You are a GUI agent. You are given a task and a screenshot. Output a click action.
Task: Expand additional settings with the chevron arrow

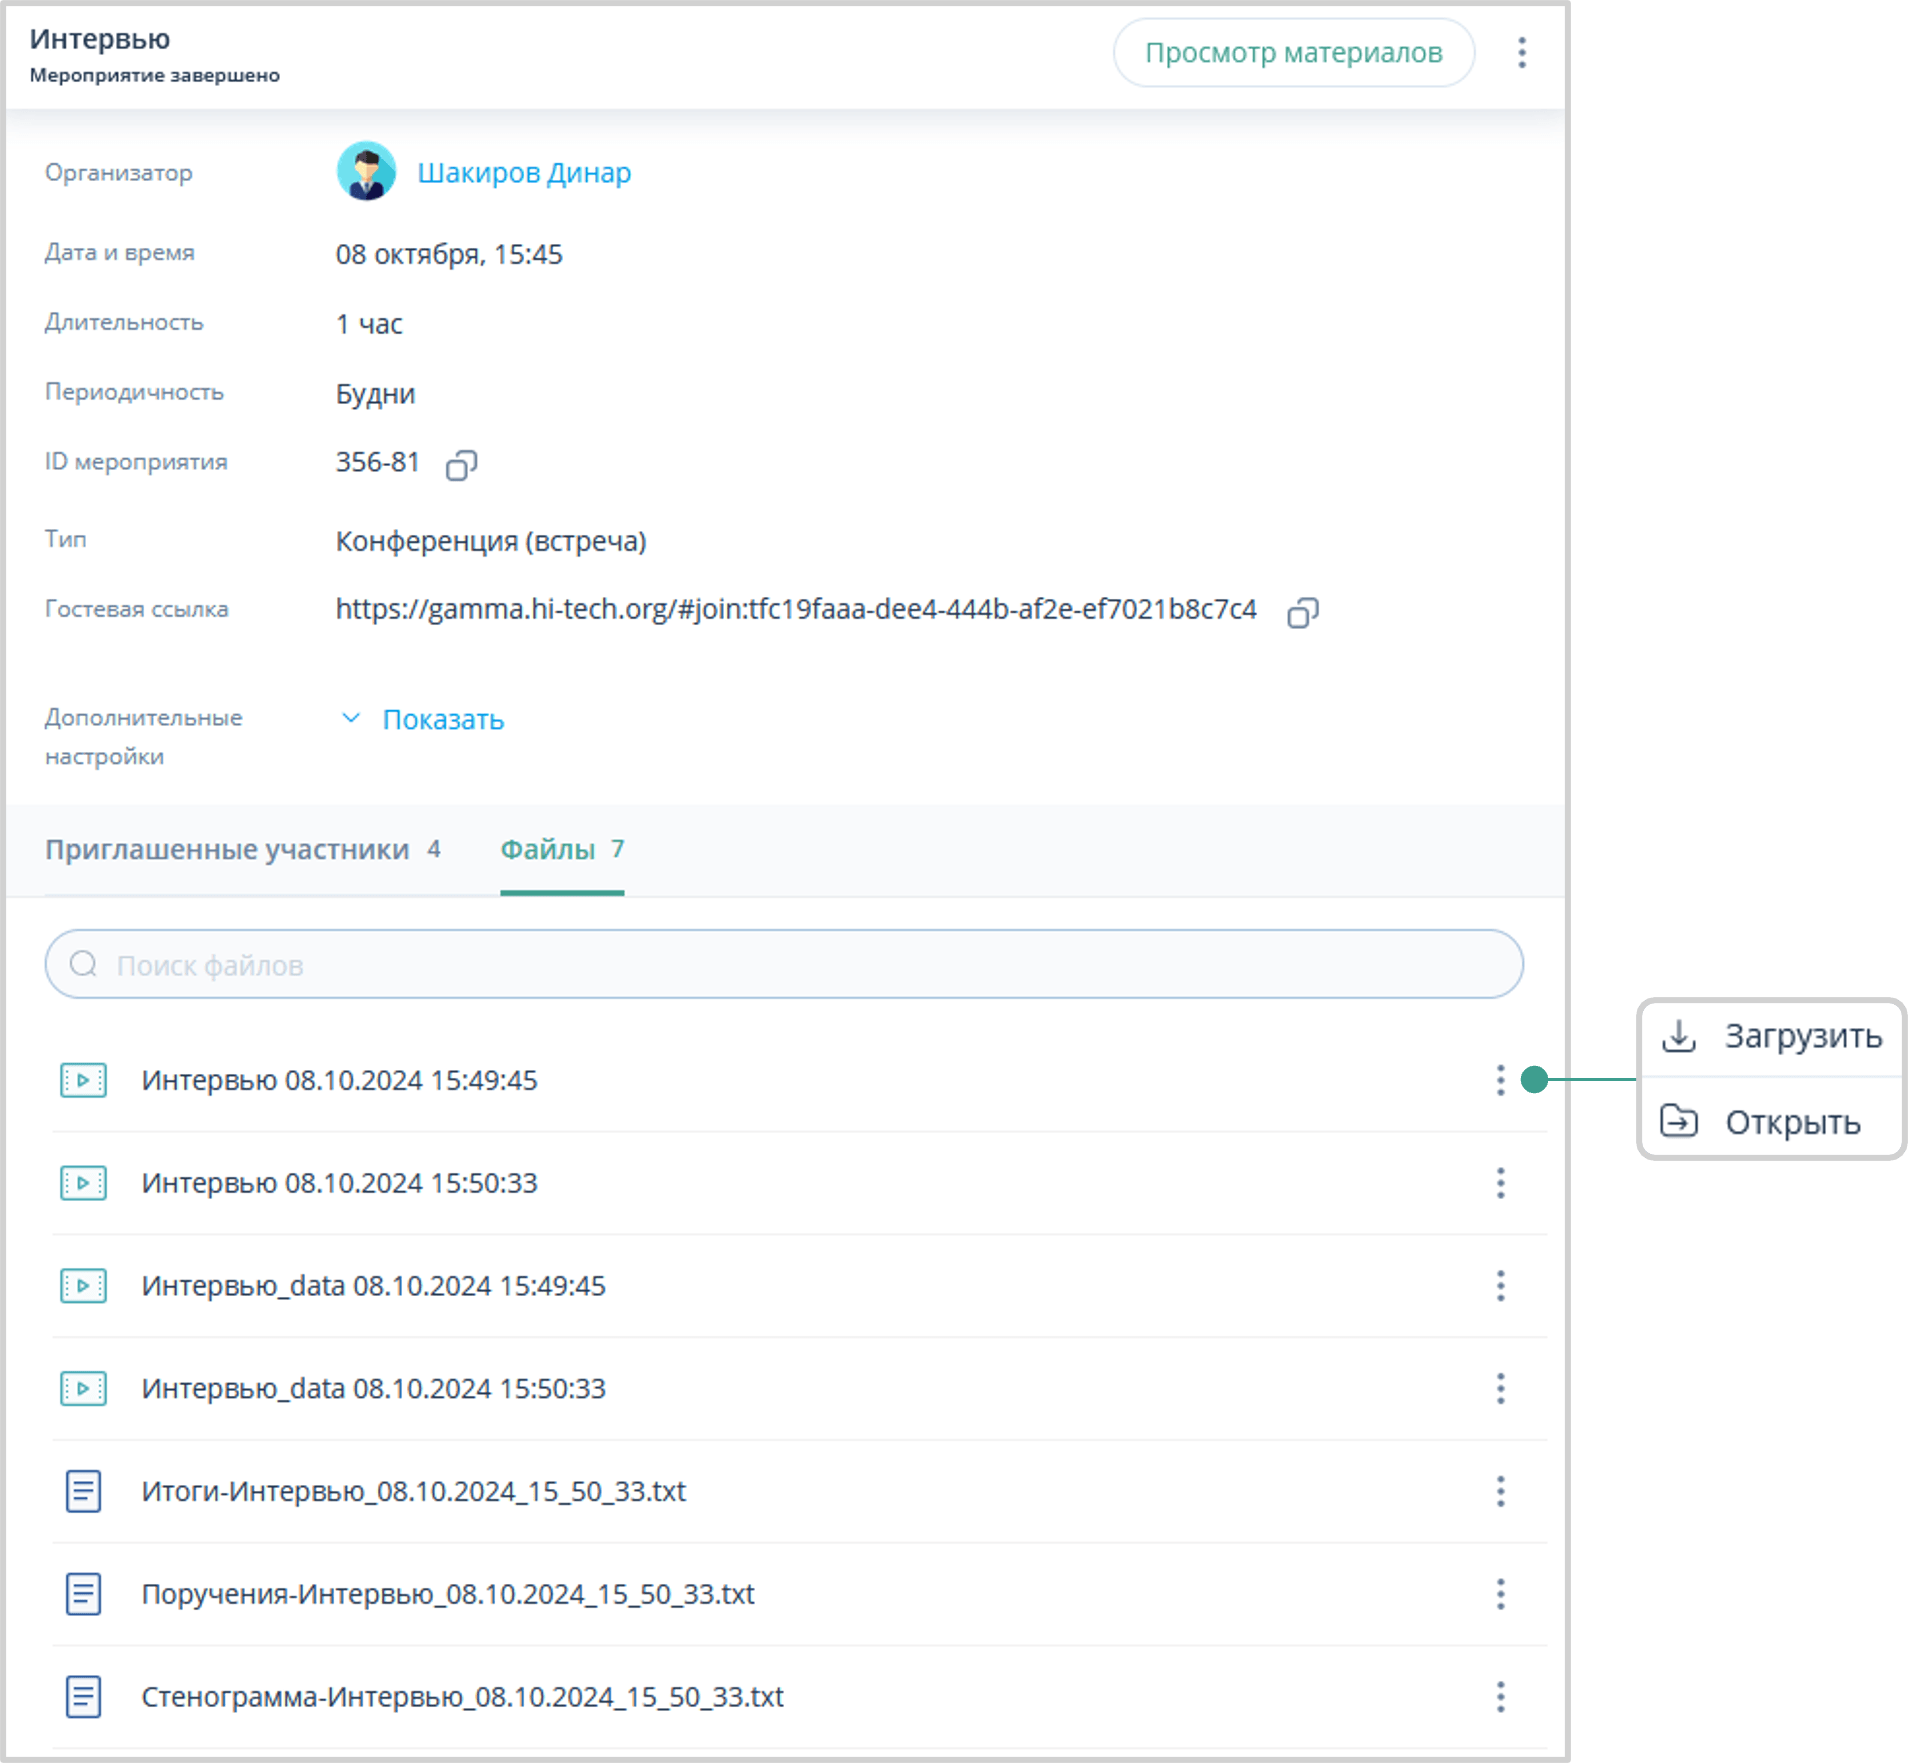pos(351,719)
